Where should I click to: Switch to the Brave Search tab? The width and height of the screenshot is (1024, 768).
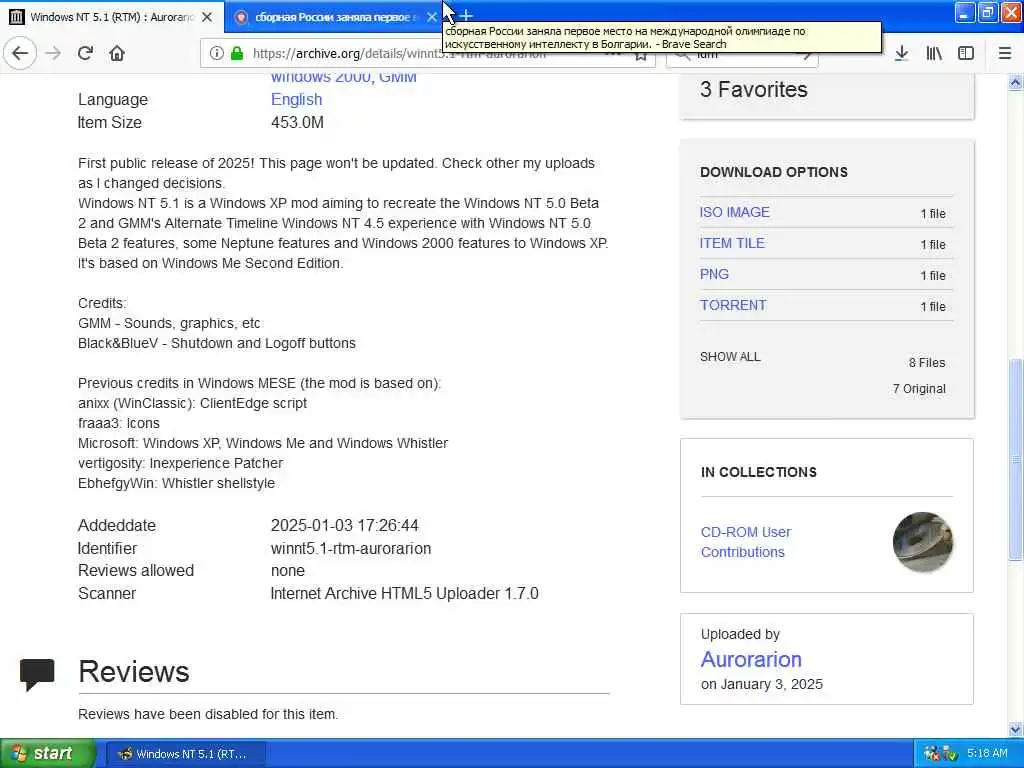(x=335, y=17)
